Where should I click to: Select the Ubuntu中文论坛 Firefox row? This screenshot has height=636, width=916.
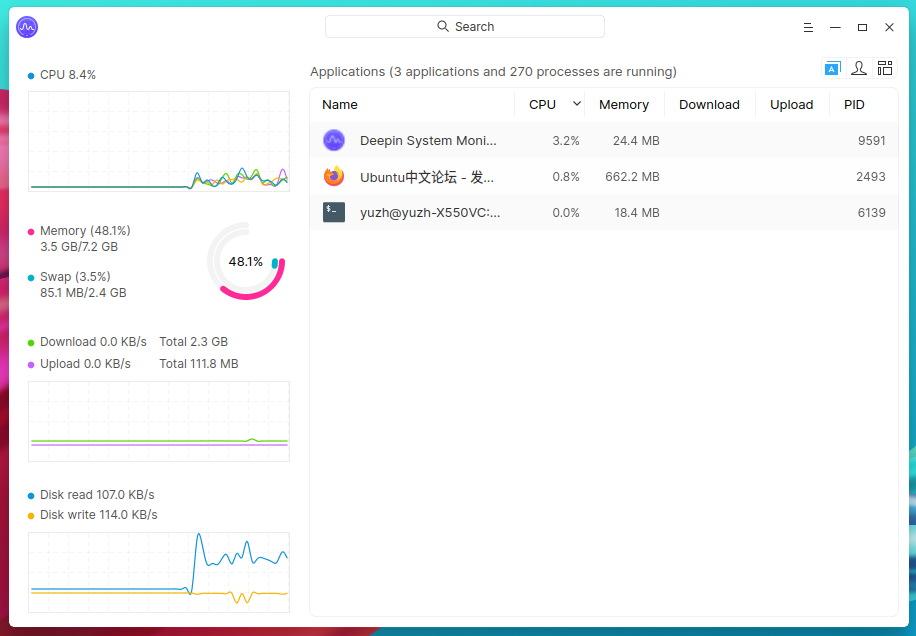[603, 176]
